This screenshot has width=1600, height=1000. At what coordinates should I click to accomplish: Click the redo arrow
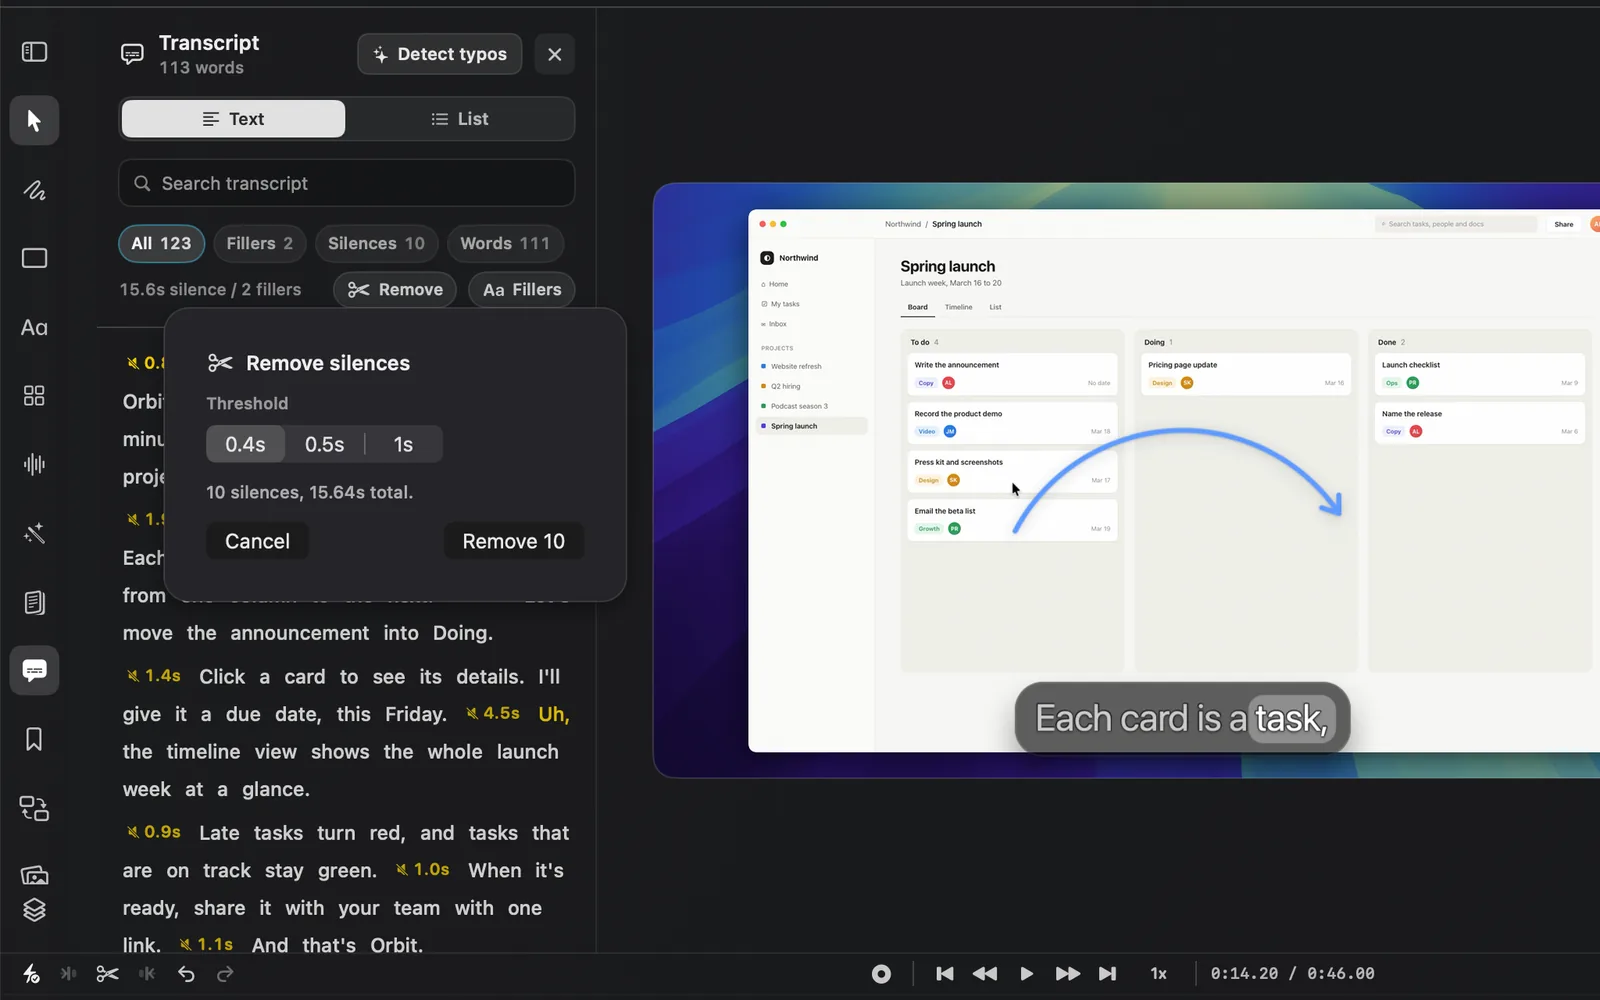click(x=225, y=974)
